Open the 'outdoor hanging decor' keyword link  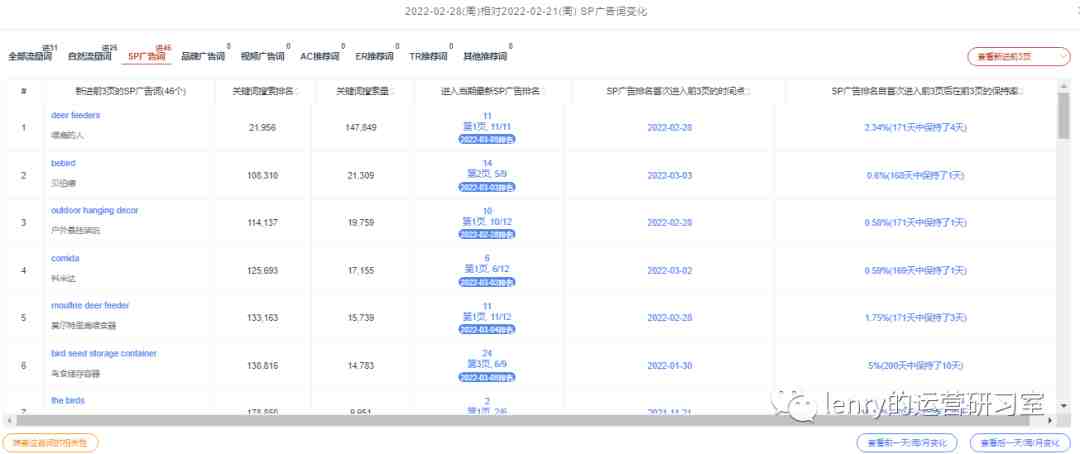(94, 210)
